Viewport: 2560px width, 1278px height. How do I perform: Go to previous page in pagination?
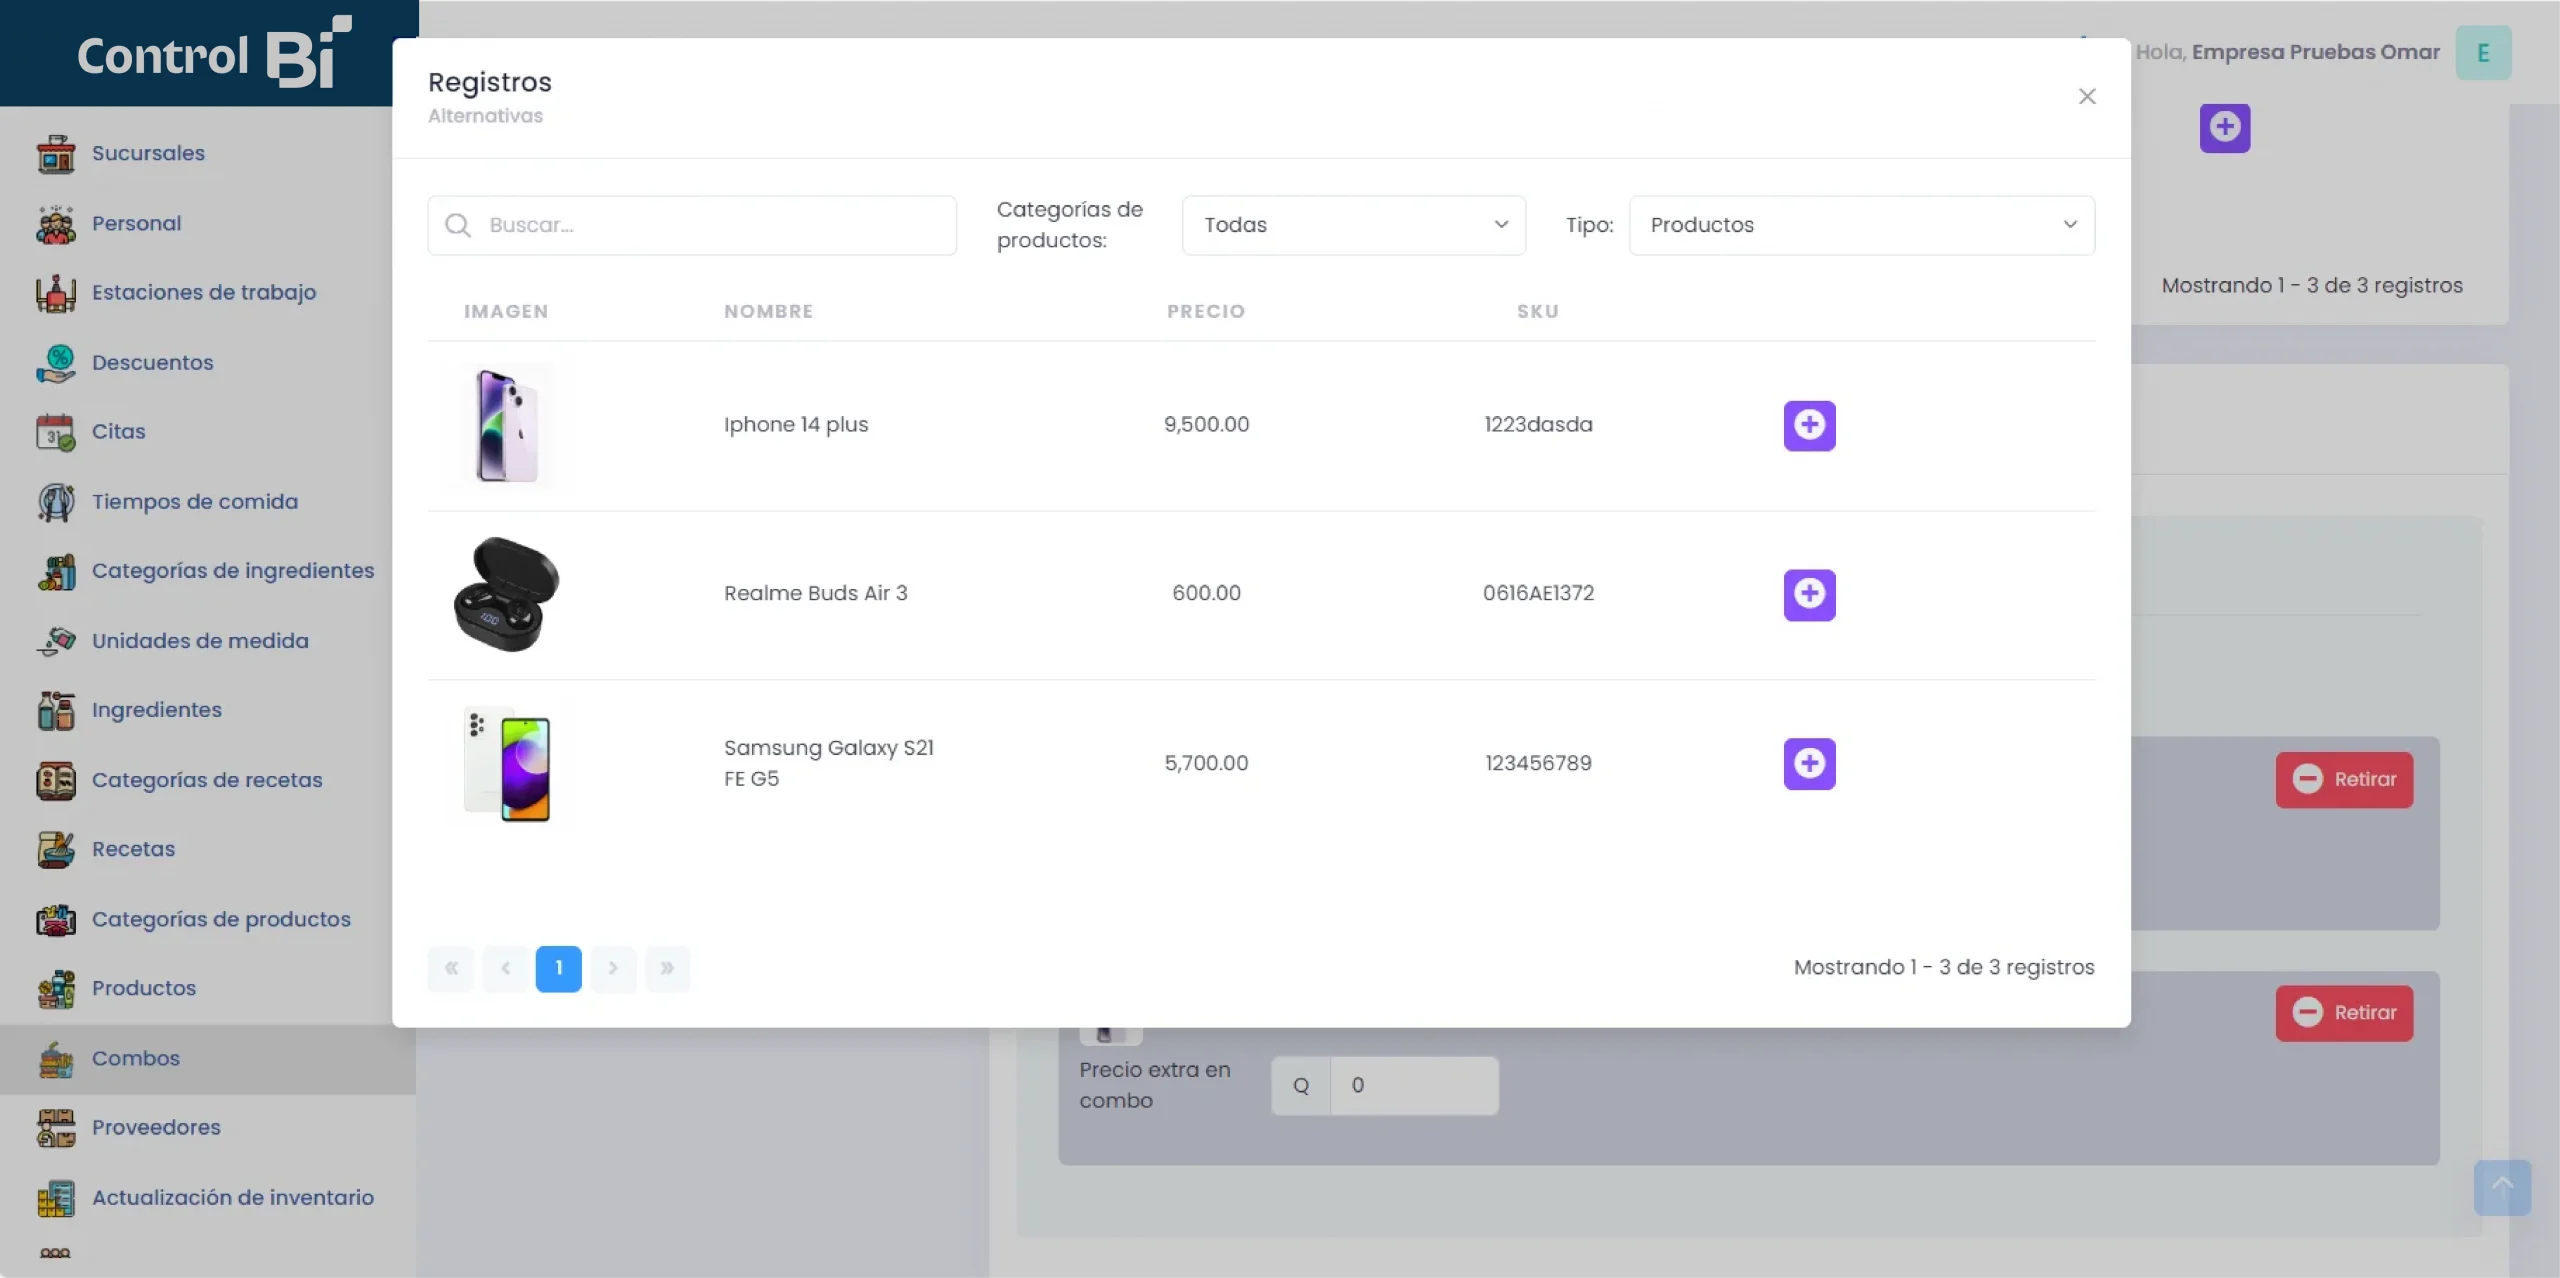tap(505, 968)
